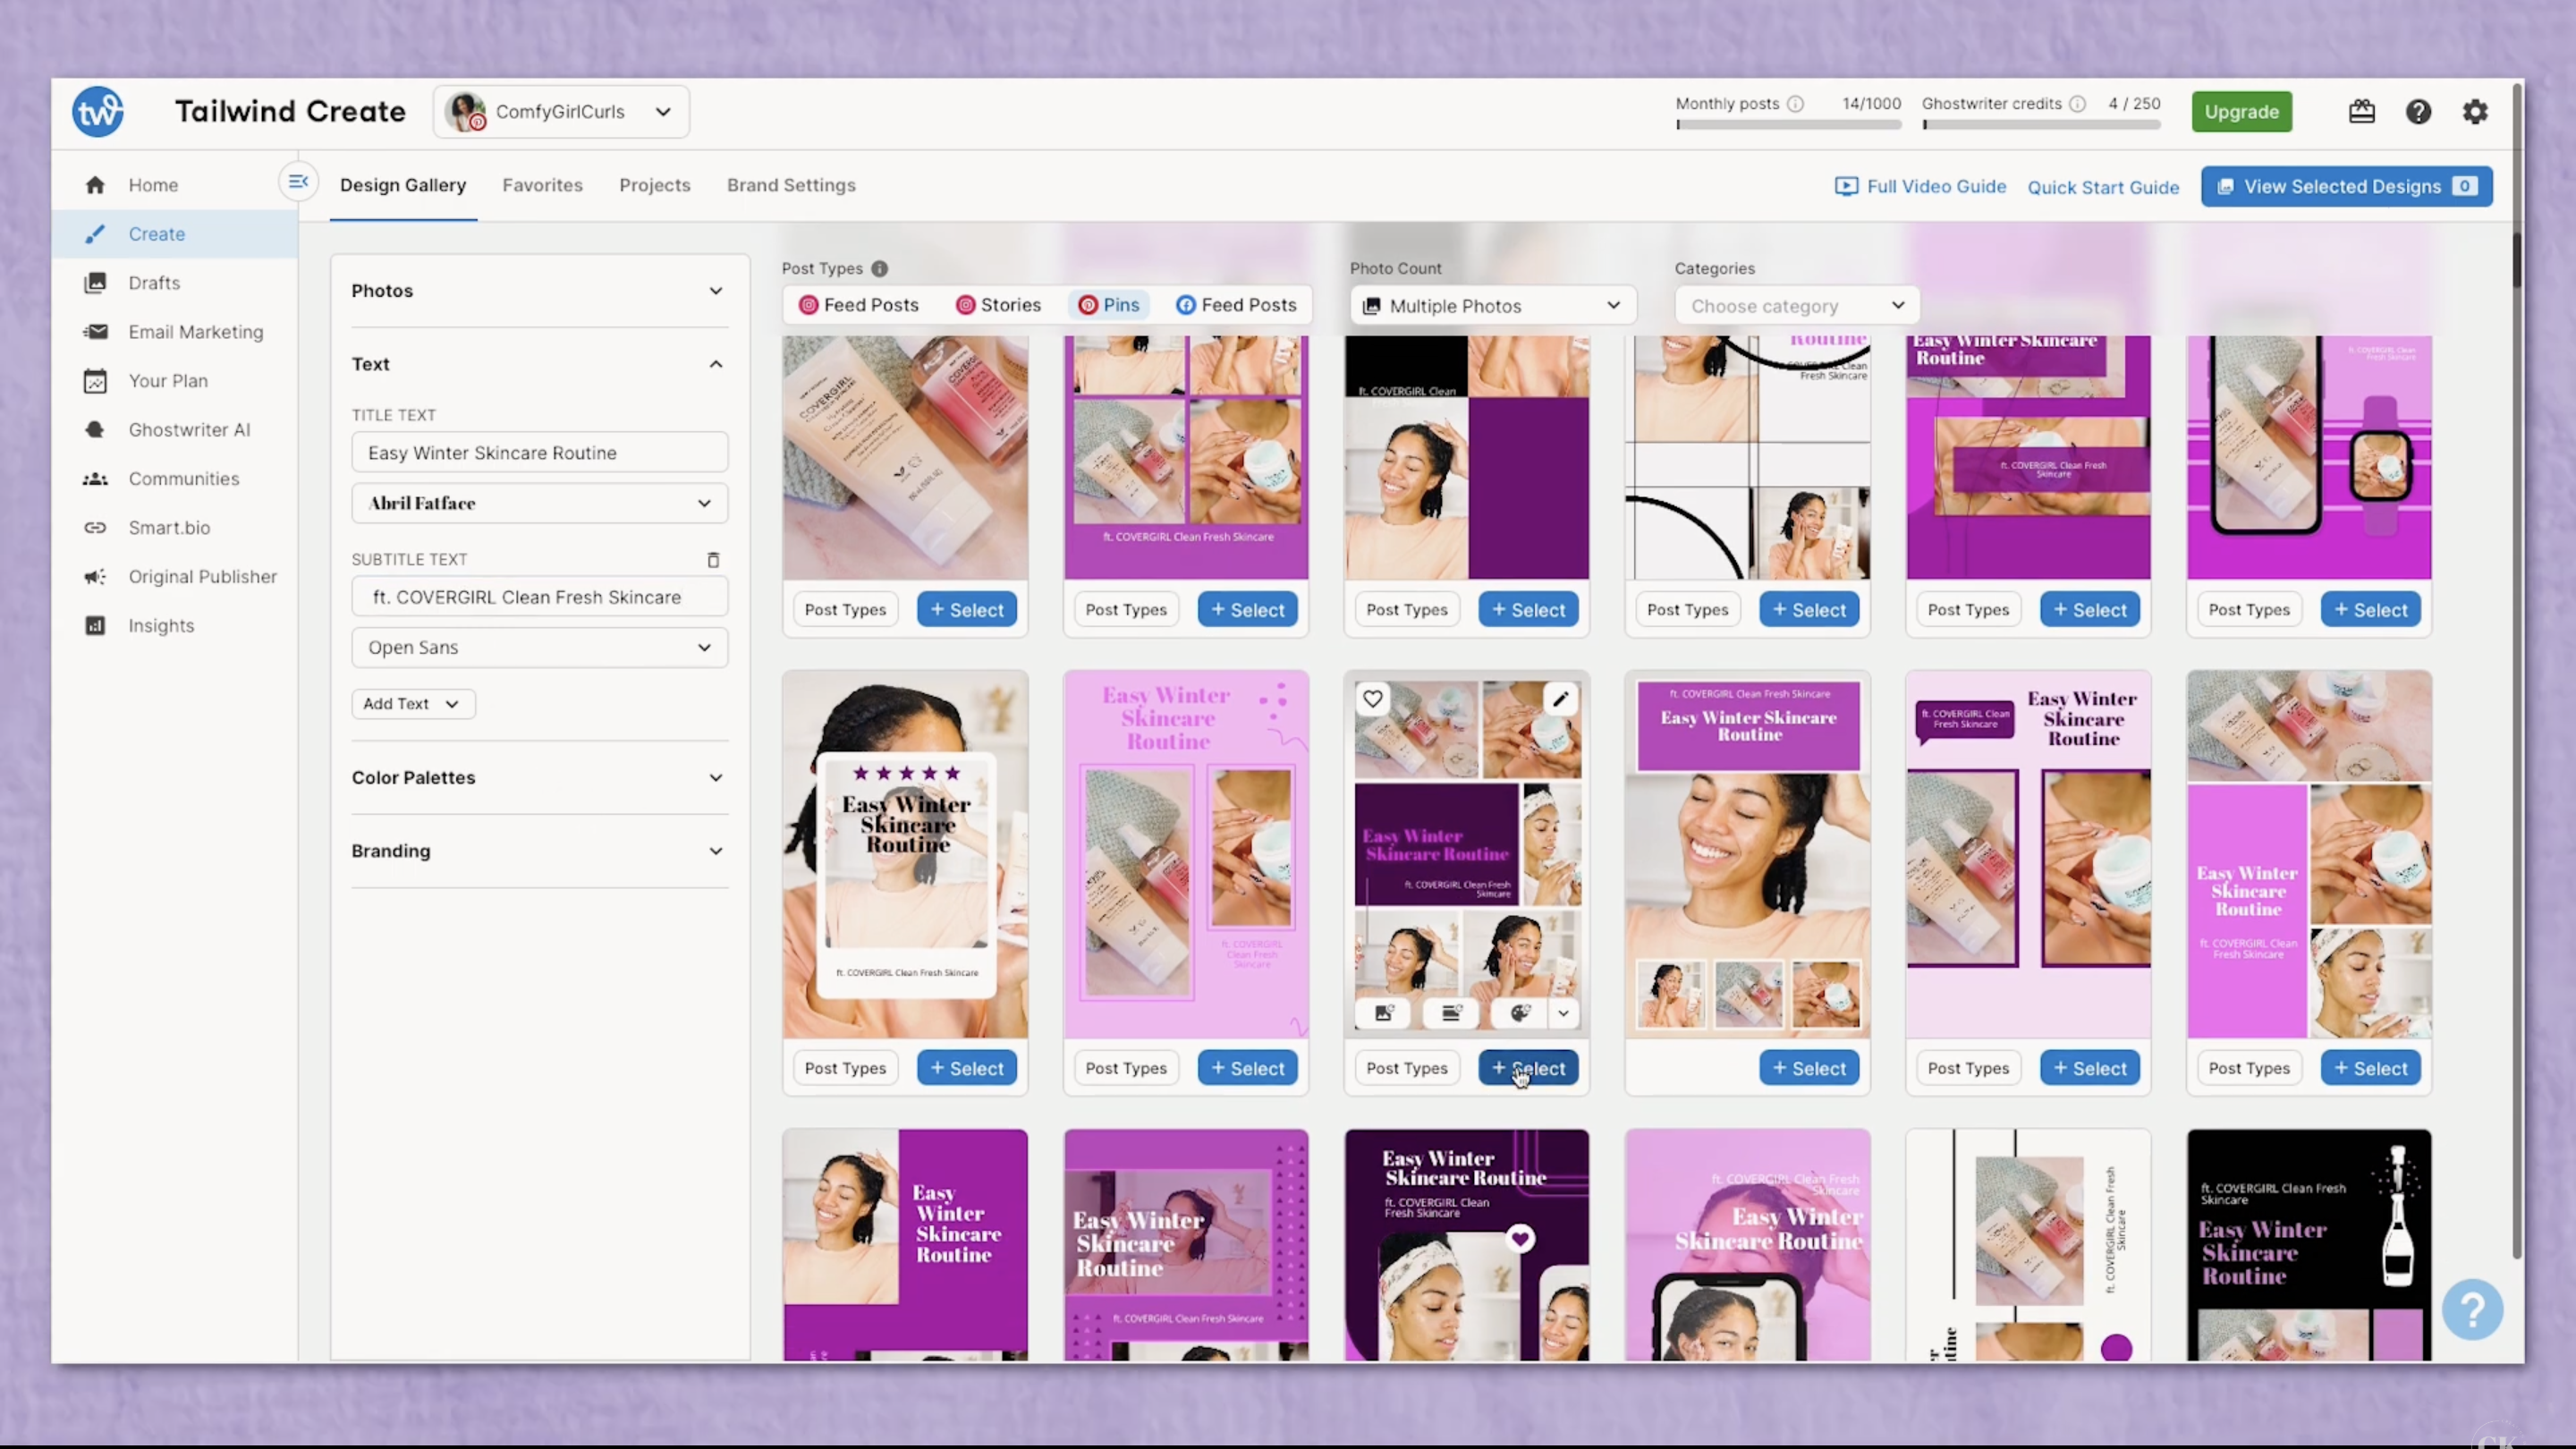Viewport: 2576px width, 1449px height.
Task: Click Select under the phone and smartwatch design
Action: (2370, 610)
